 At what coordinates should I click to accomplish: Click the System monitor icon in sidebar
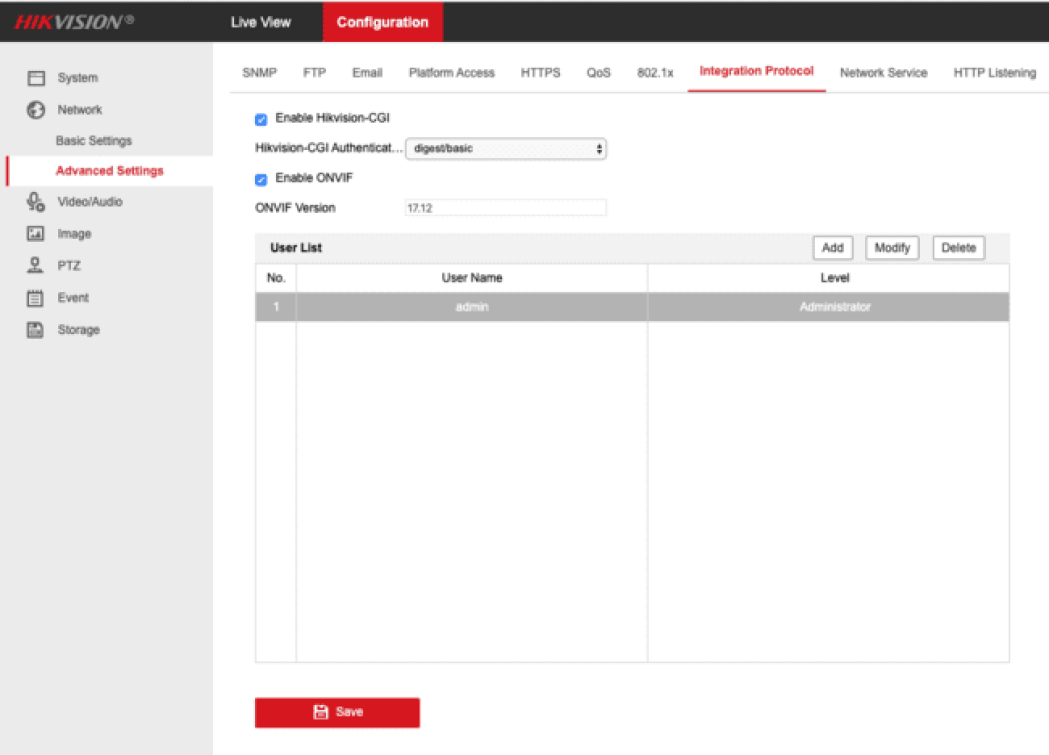pos(36,78)
